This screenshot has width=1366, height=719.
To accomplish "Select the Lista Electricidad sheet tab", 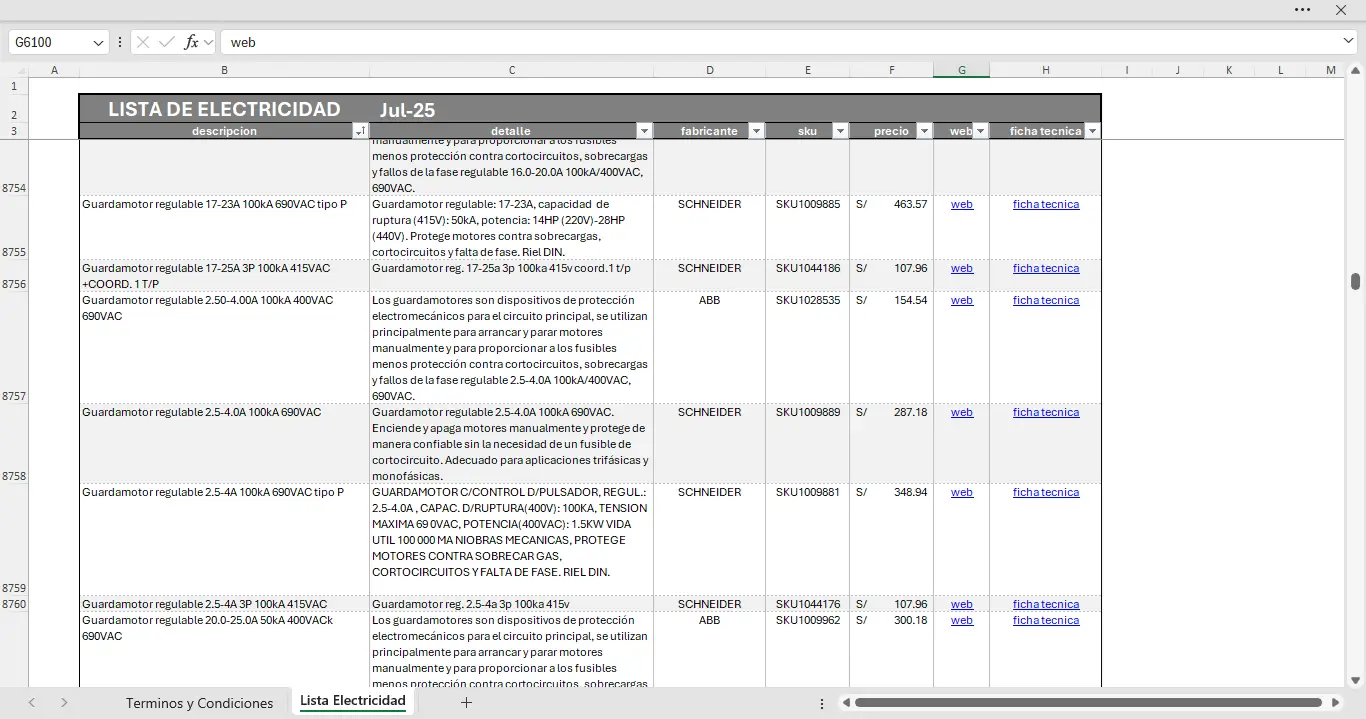I will (x=352, y=701).
